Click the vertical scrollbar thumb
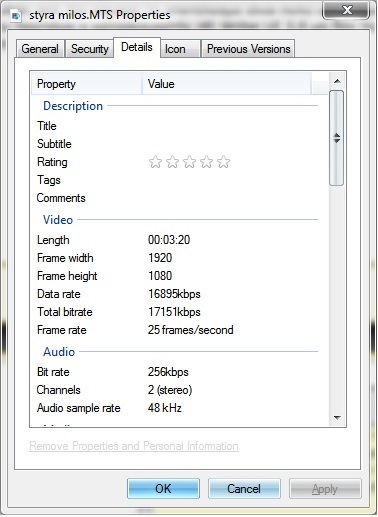 pyautogui.click(x=337, y=138)
